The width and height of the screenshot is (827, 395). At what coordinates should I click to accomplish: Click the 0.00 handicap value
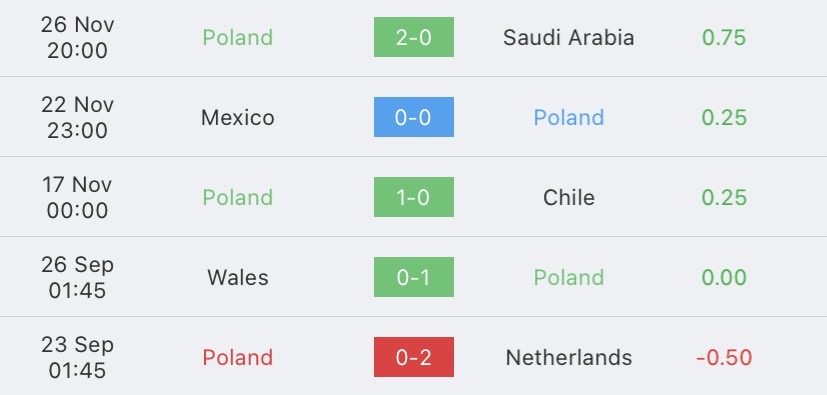724,277
